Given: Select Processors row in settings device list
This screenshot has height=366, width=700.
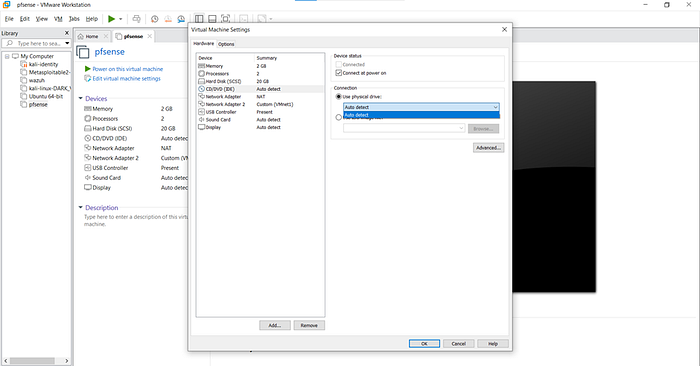Looking at the screenshot, I should [260, 74].
